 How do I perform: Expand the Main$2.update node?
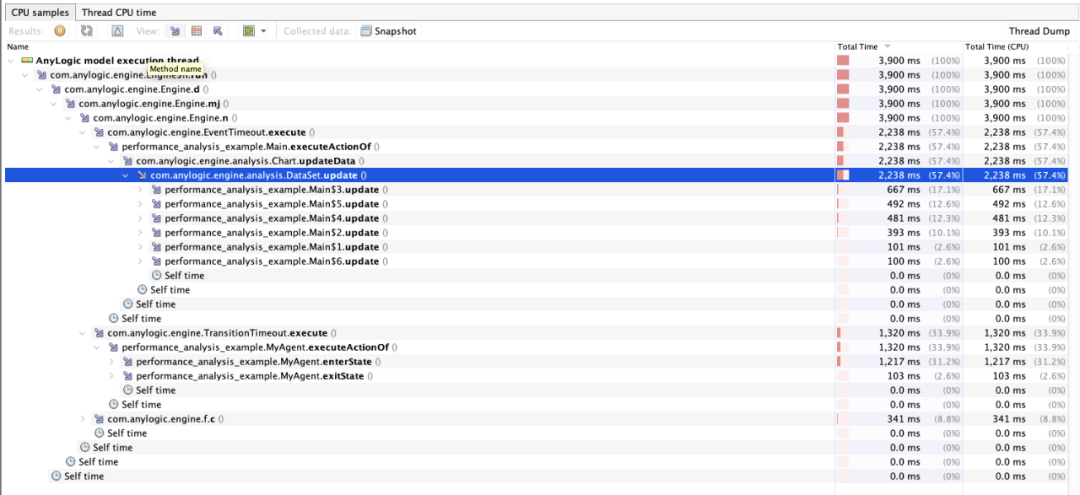(140, 233)
